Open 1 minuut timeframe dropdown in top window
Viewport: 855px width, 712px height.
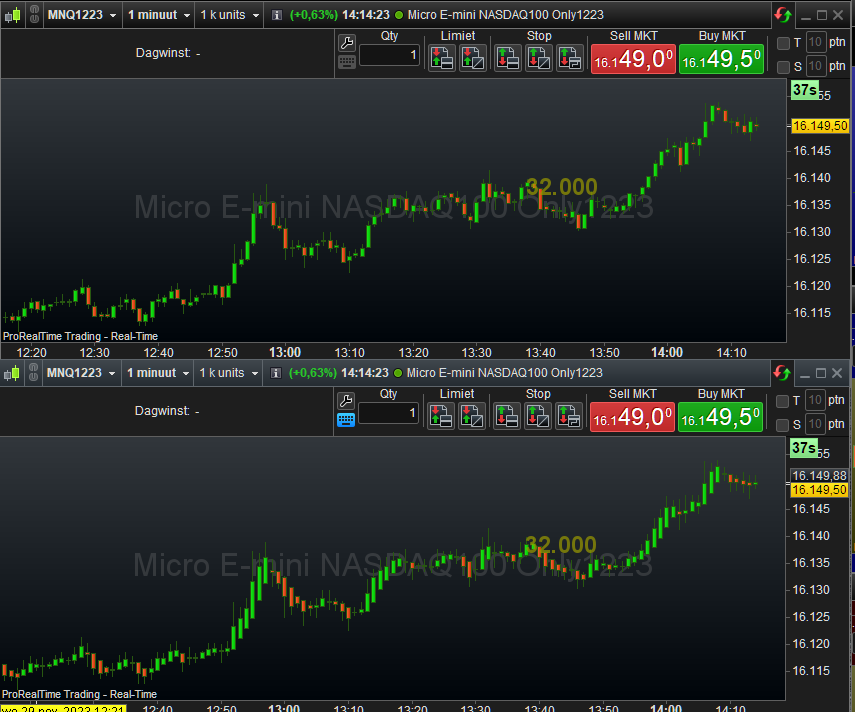pyautogui.click(x=159, y=15)
